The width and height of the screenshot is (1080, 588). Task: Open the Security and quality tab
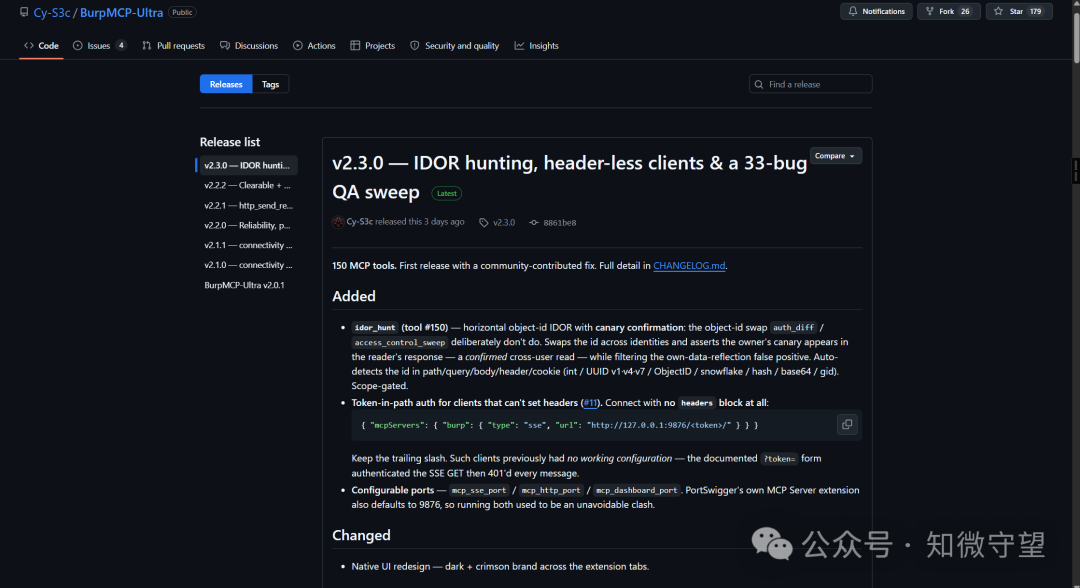coord(455,45)
